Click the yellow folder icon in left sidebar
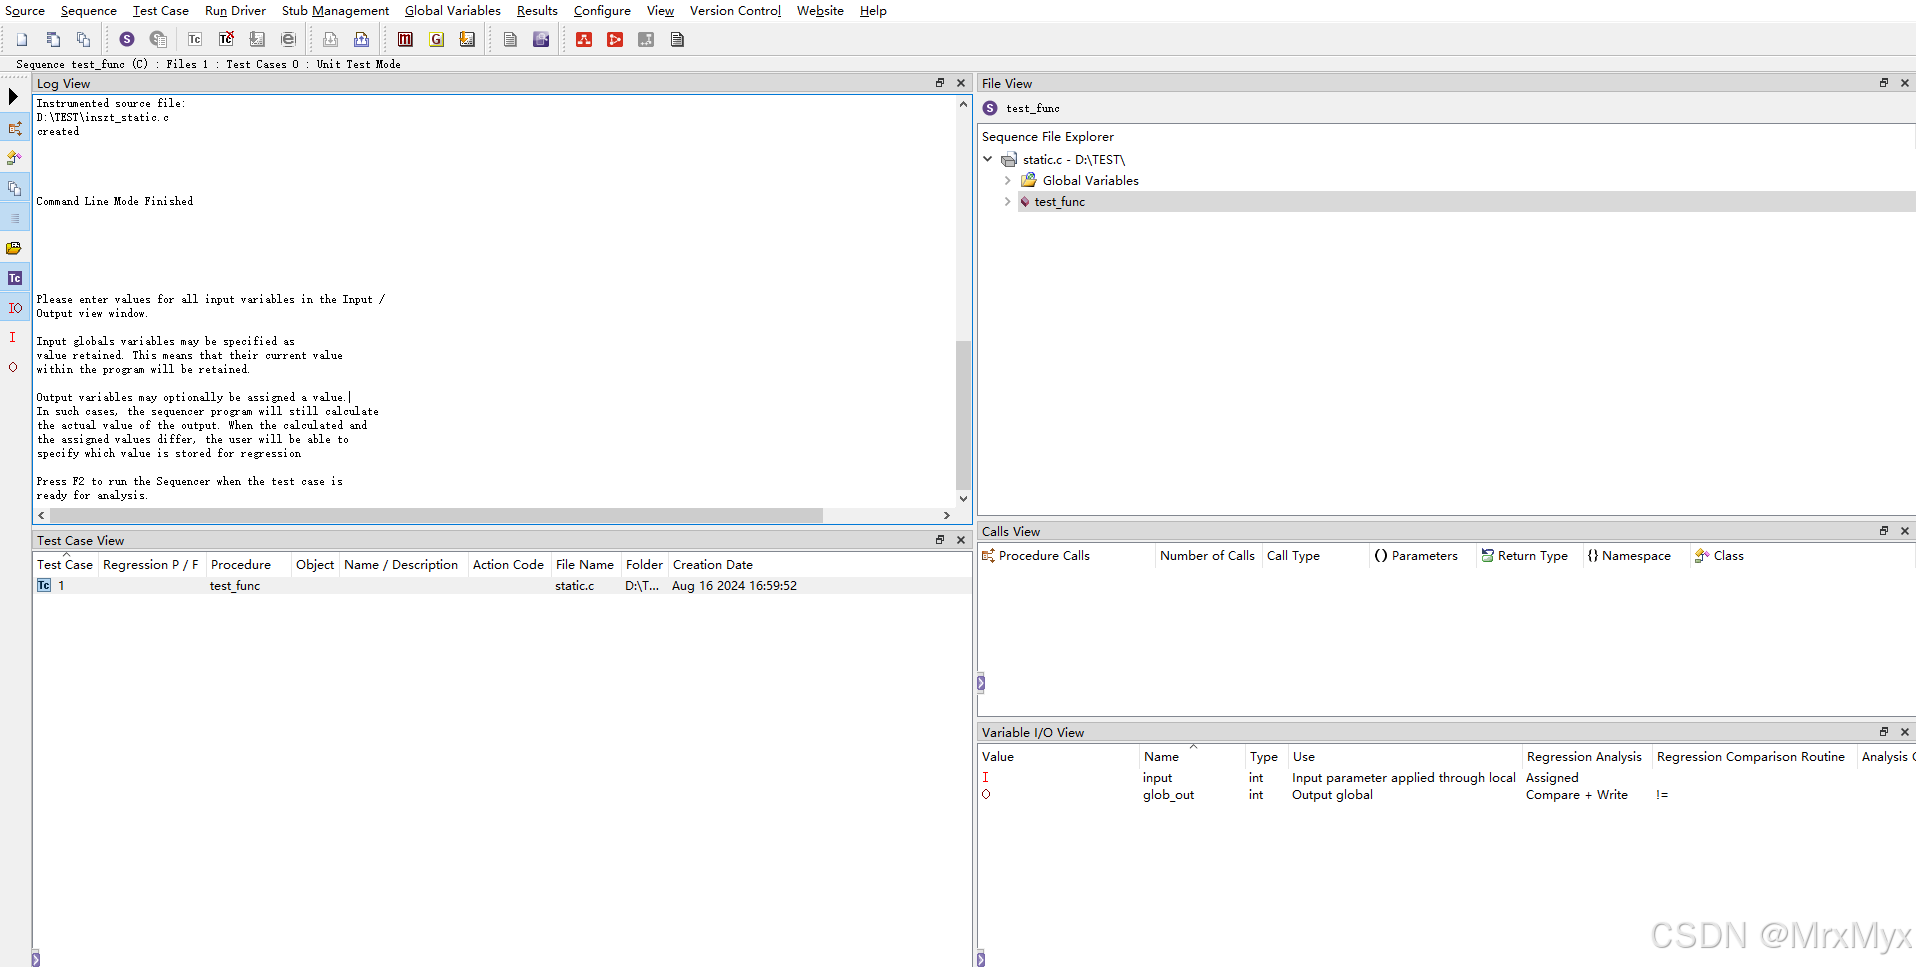This screenshot has width=1916, height=967. pos(14,248)
